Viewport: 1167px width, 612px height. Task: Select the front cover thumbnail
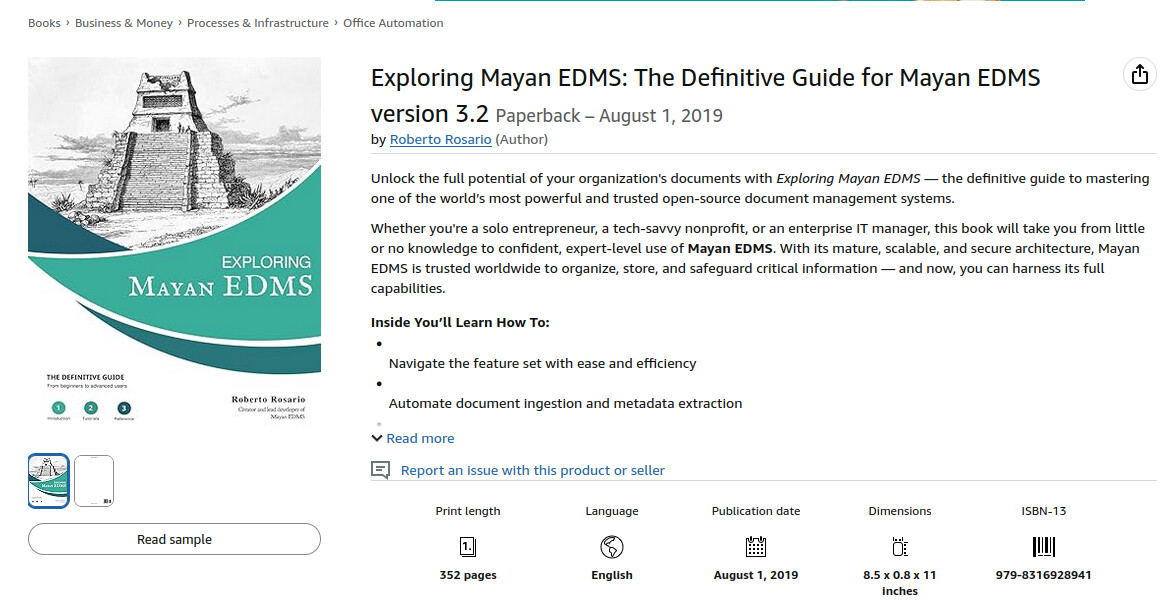pyautogui.click(x=48, y=481)
